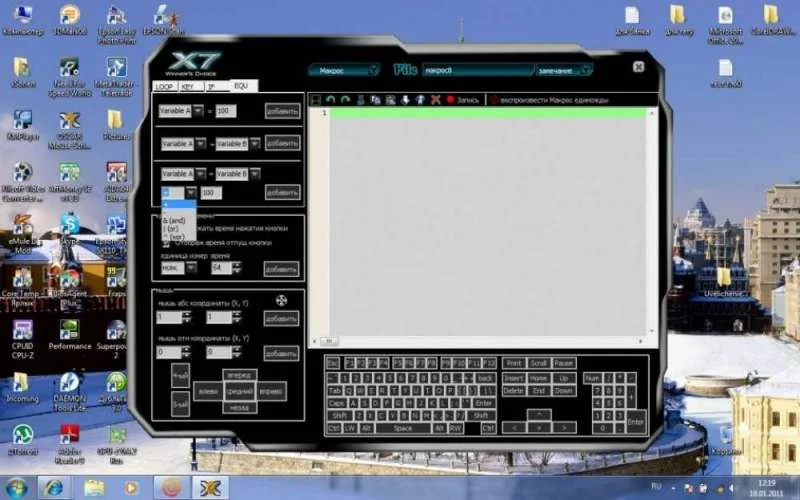Open Internet Explorer from the taskbar
This screenshot has width=800, height=500.
[54, 488]
